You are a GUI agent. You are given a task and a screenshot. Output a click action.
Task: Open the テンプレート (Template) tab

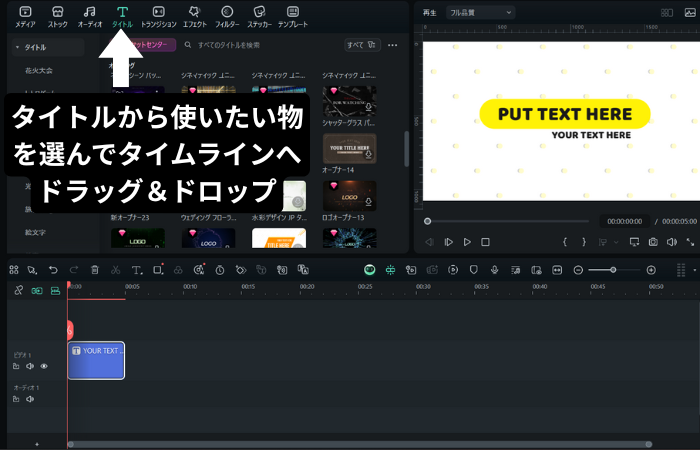(x=293, y=17)
